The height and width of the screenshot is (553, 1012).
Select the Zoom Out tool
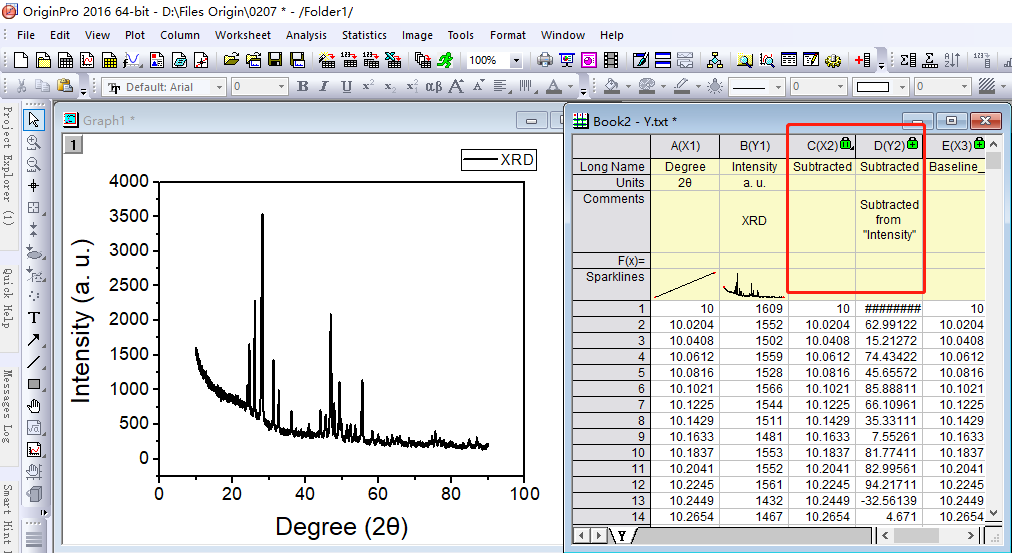(x=34, y=165)
